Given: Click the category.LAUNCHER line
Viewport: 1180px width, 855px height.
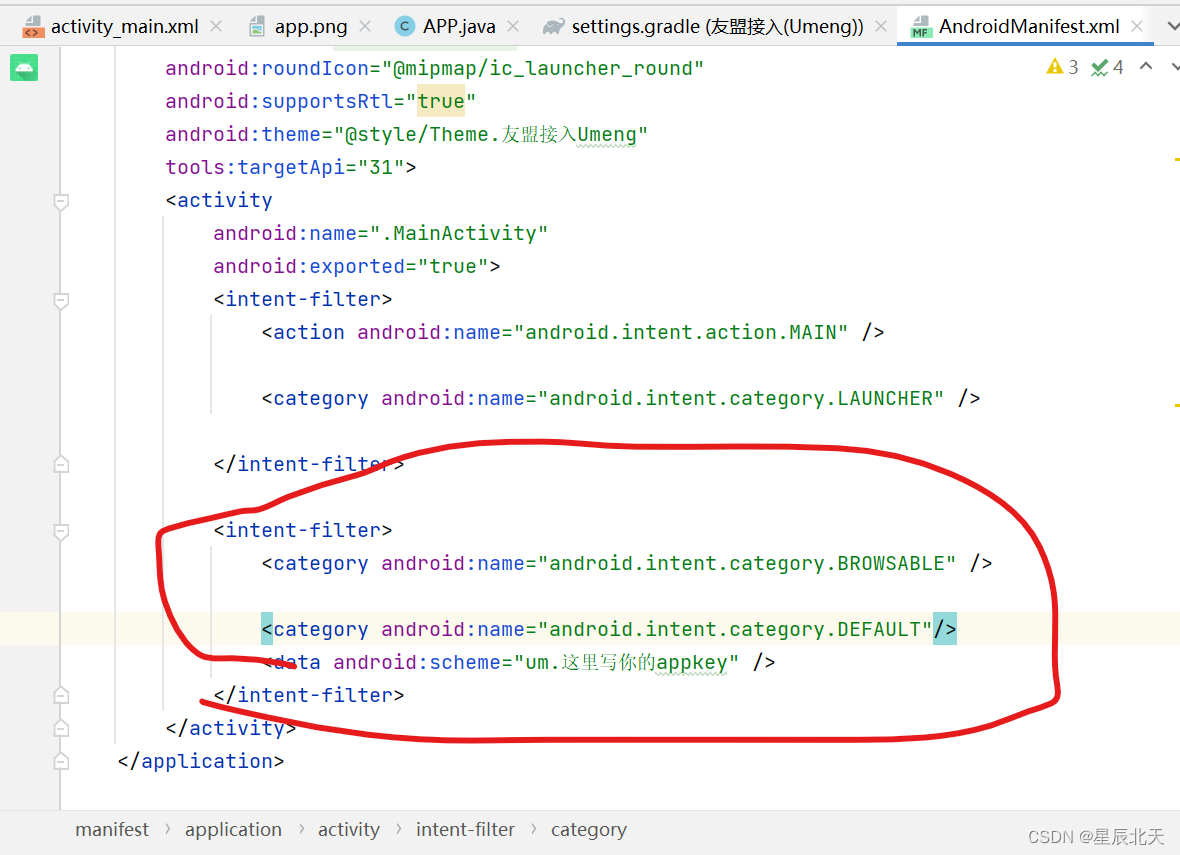Looking at the screenshot, I should (621, 398).
